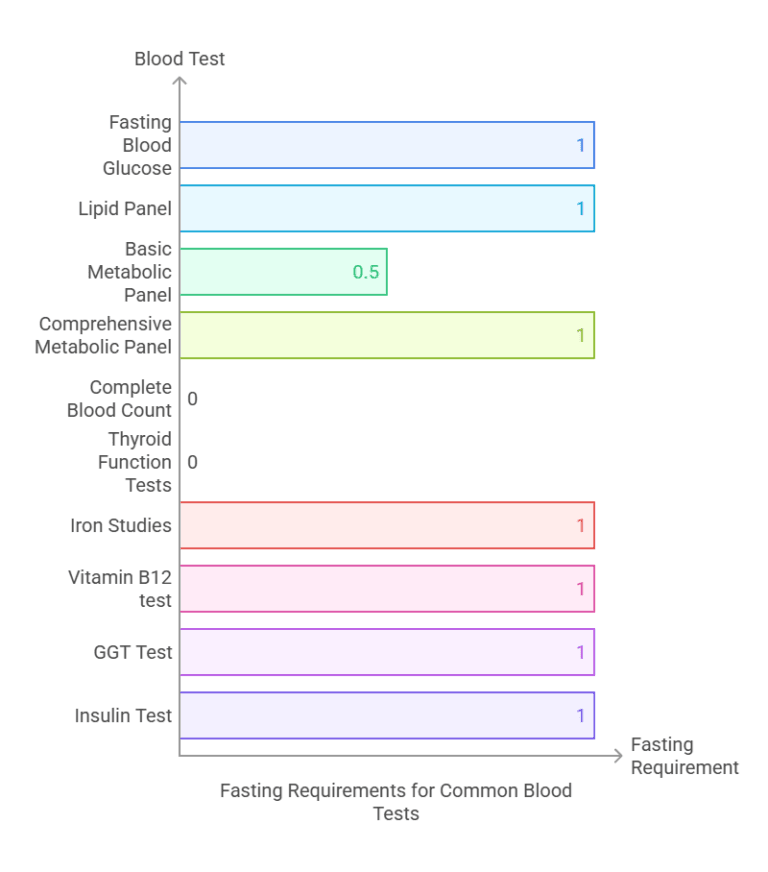
Task: Click the purple GGT Test bar
Action: pos(386,652)
